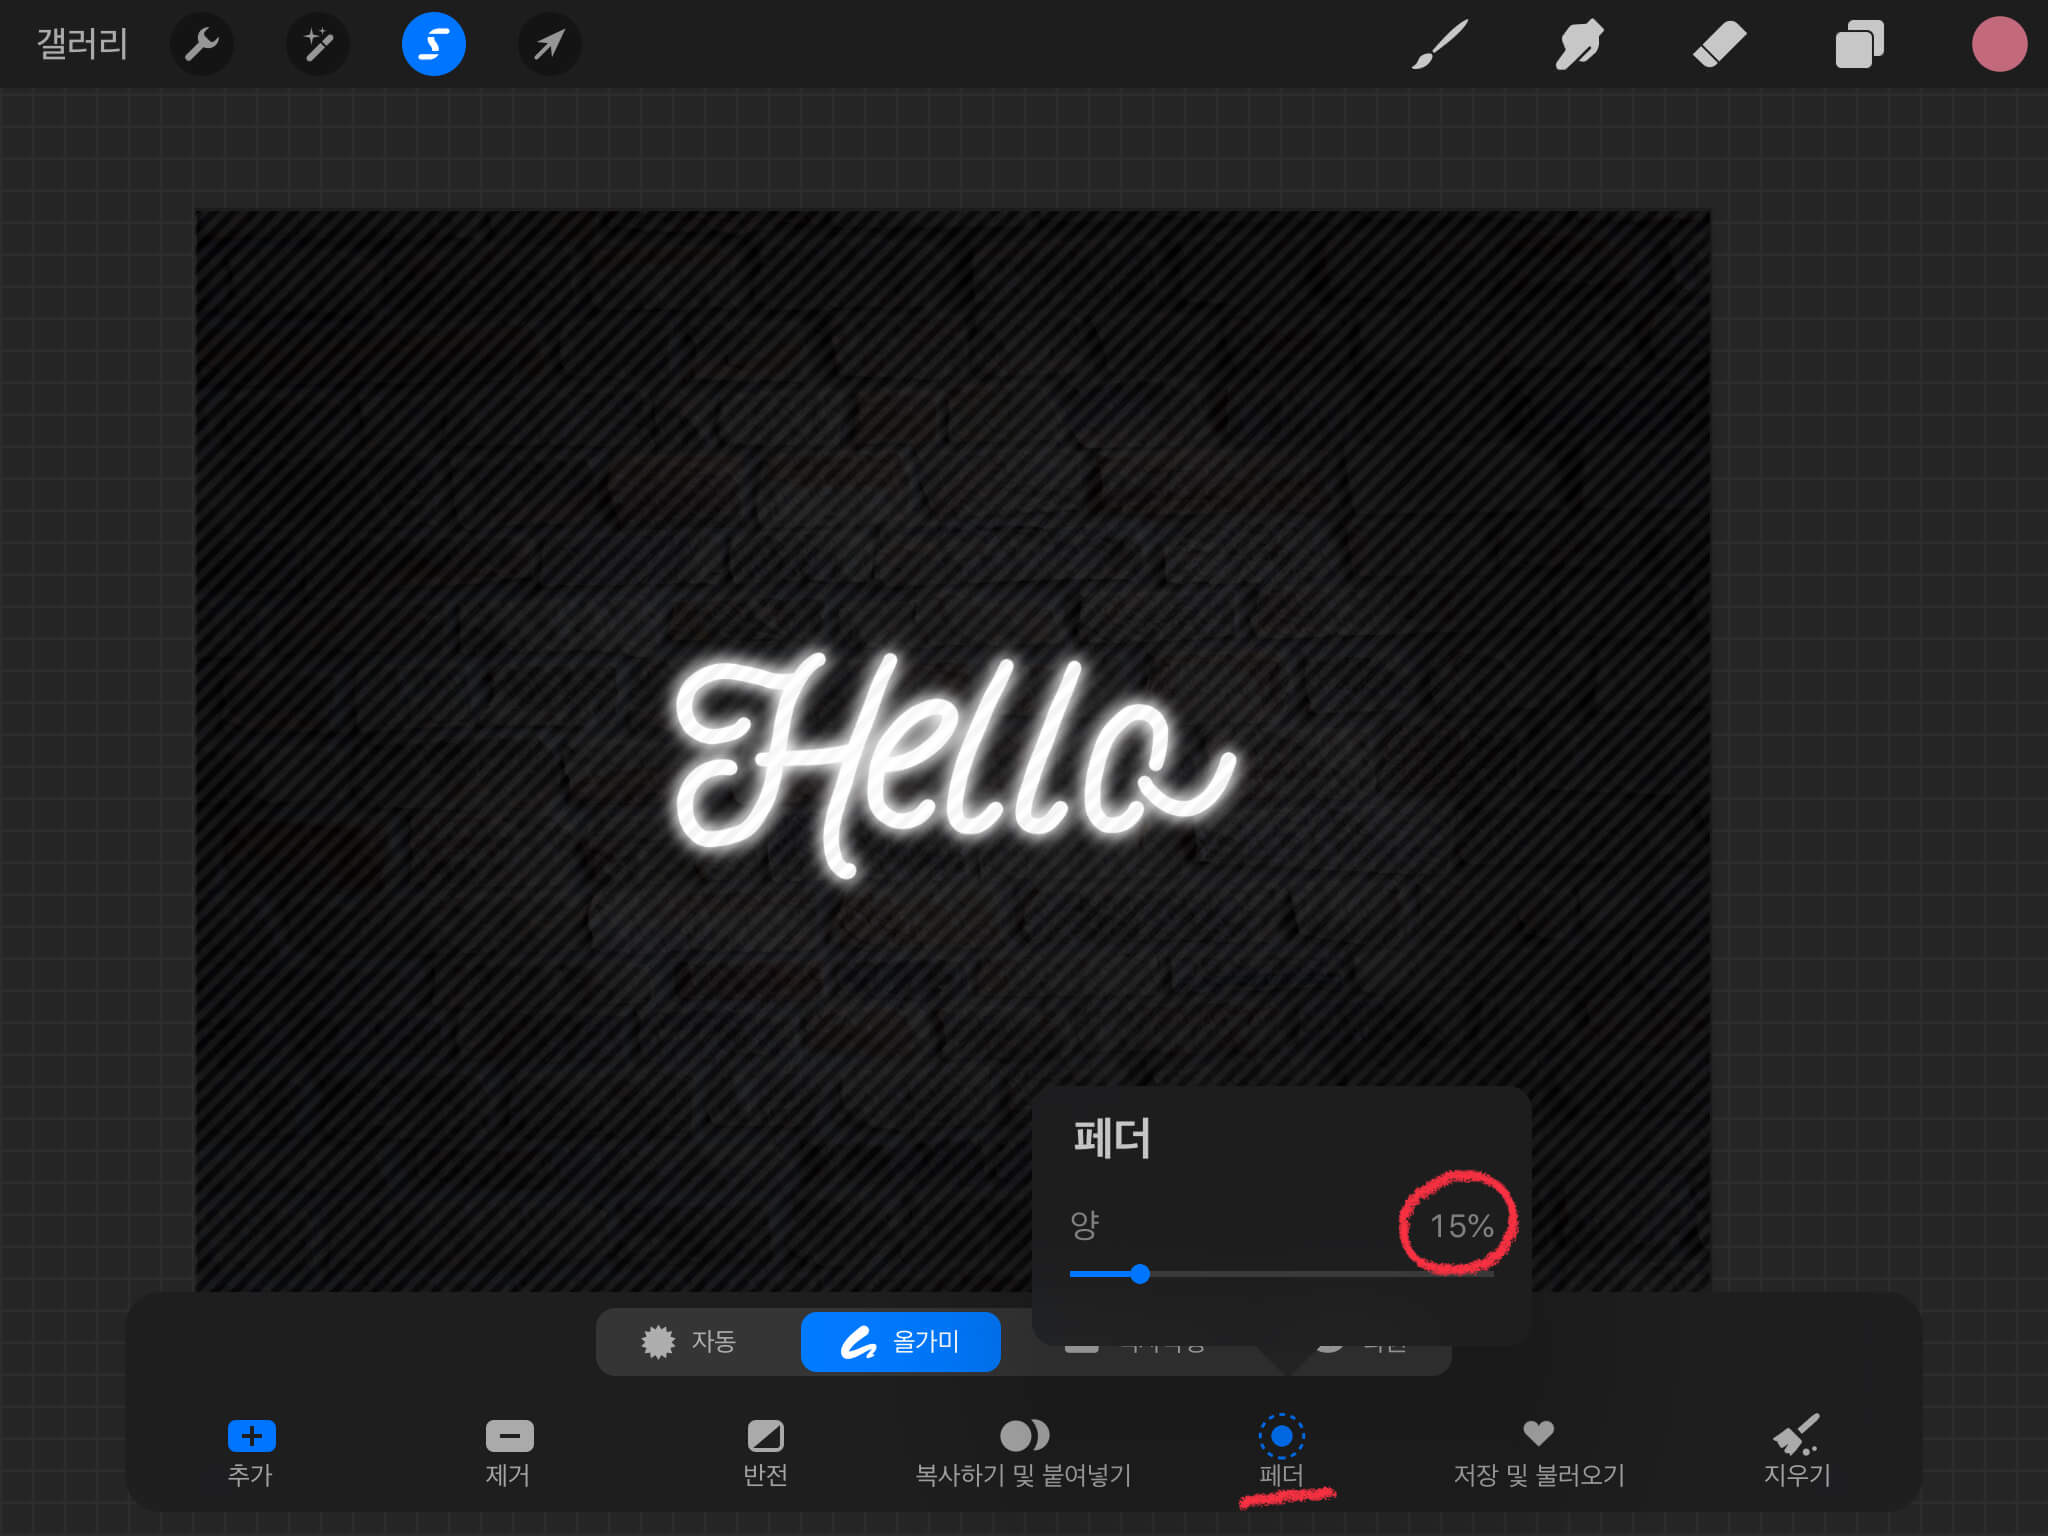2048x1536 pixels.
Task: Click the feather amount slider handle
Action: [x=1140, y=1274]
